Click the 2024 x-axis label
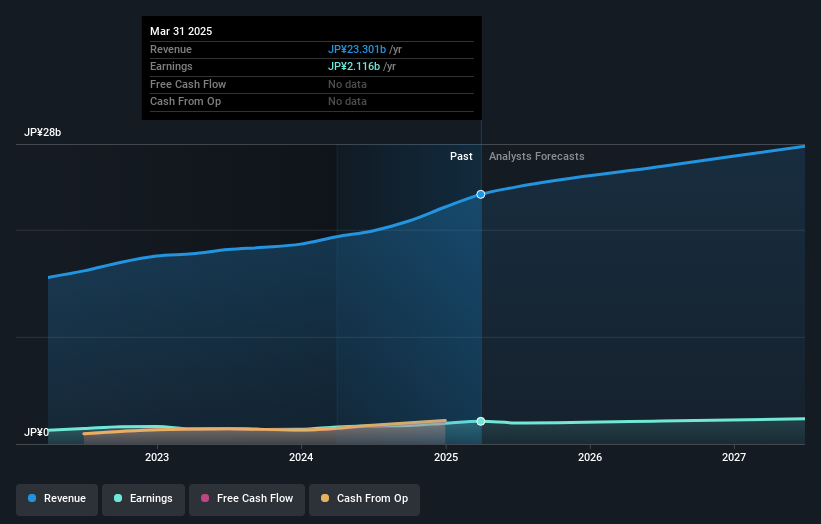This screenshot has height=524, width=821. (301, 458)
